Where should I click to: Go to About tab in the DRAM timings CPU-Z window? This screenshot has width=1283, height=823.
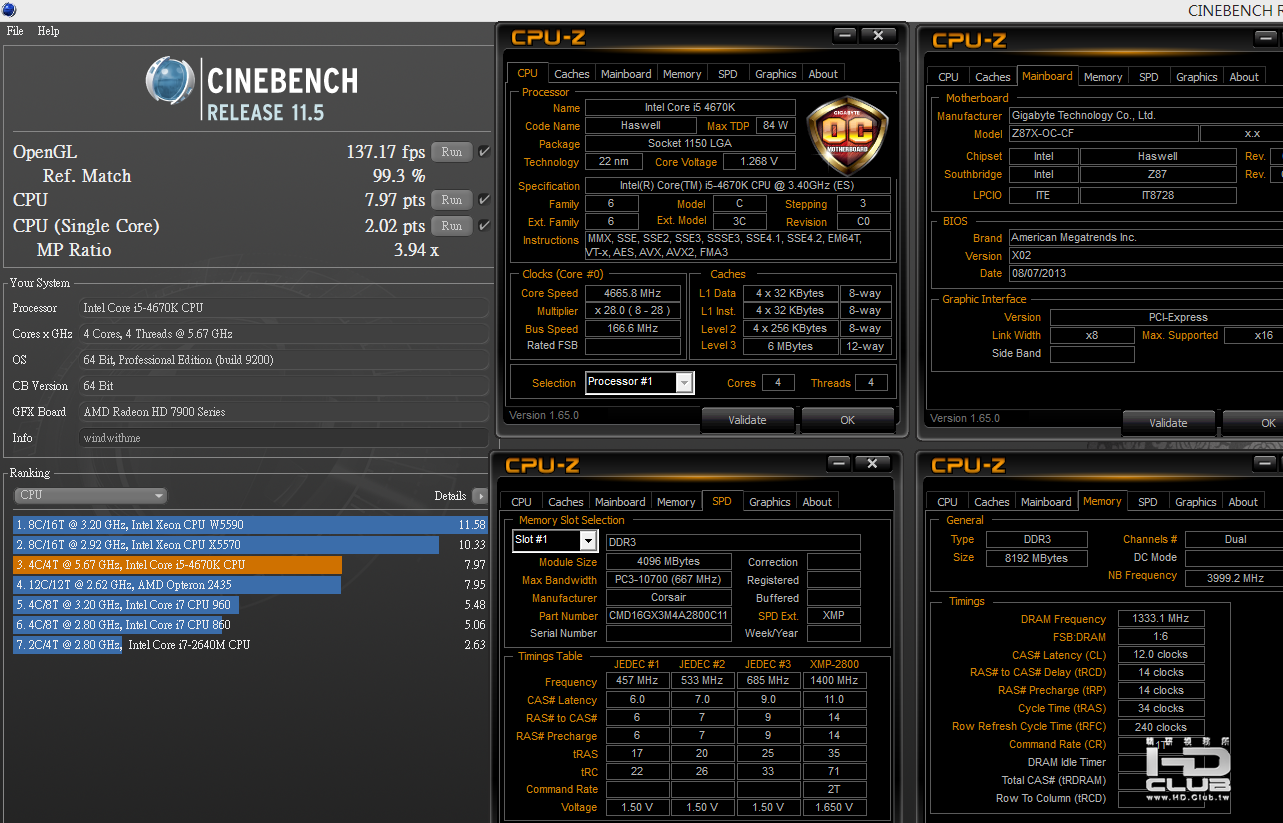[1244, 502]
